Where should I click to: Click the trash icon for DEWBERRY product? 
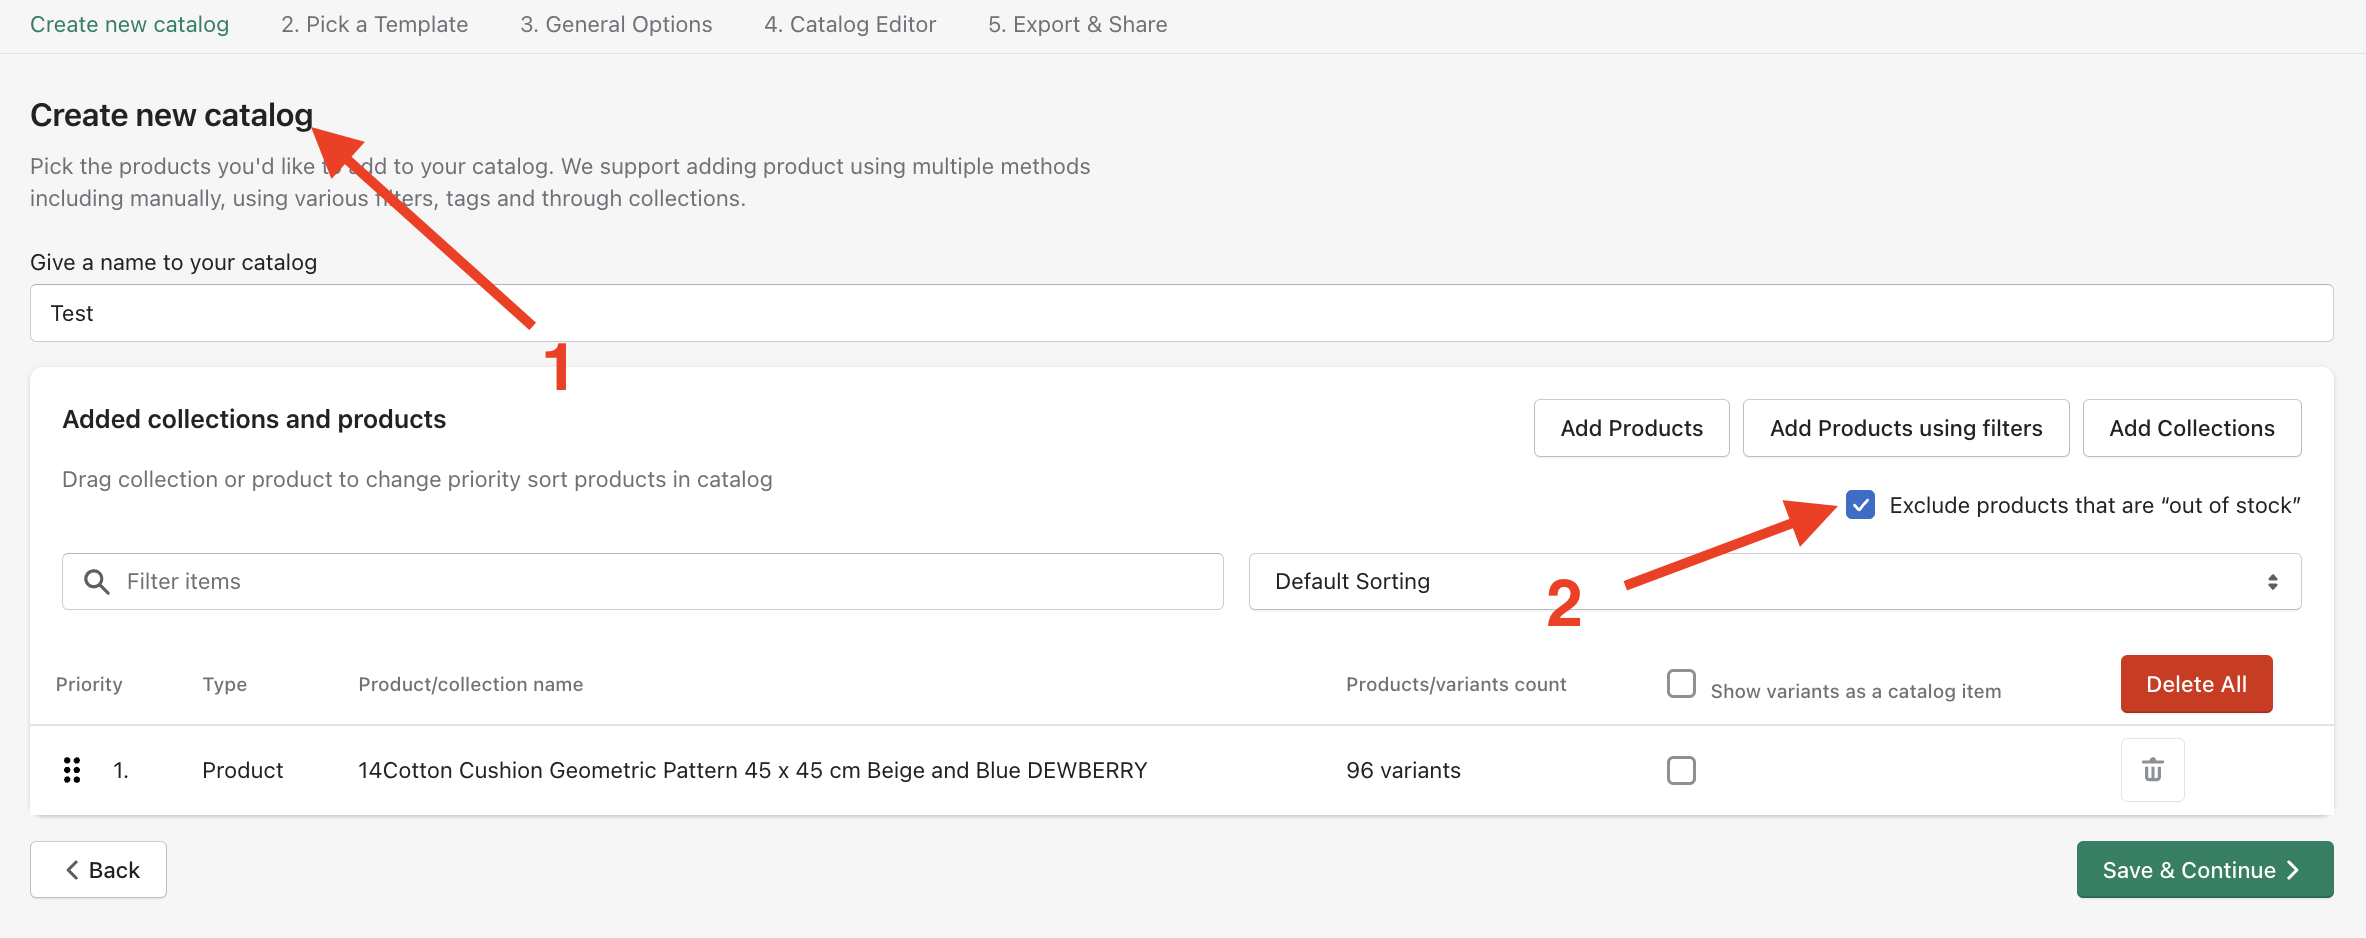(x=2152, y=770)
